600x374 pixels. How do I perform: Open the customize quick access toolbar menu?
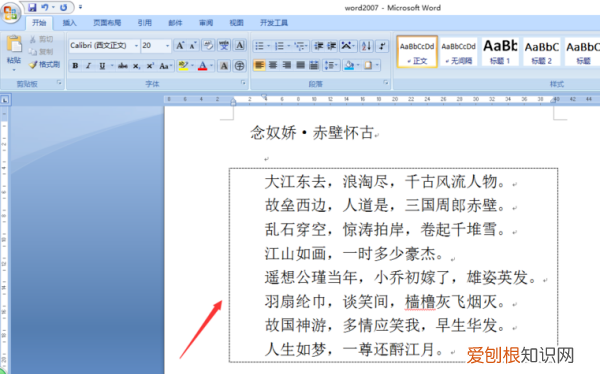[x=80, y=7]
